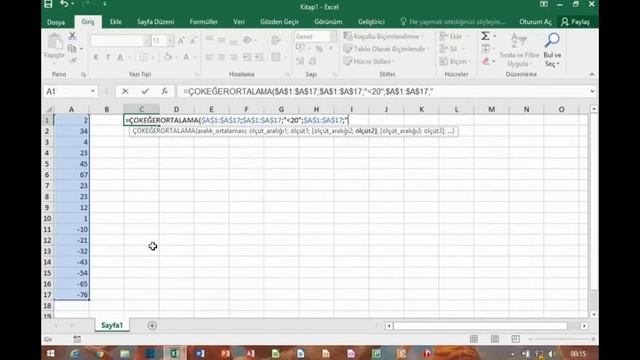Click the Select All corner triangle of the grid
640x360 pixels.
click(x=49, y=109)
